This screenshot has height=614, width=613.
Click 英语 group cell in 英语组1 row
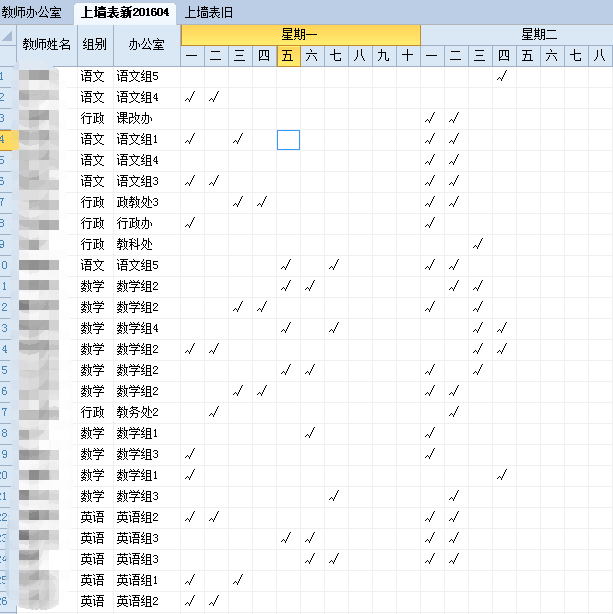coord(95,580)
